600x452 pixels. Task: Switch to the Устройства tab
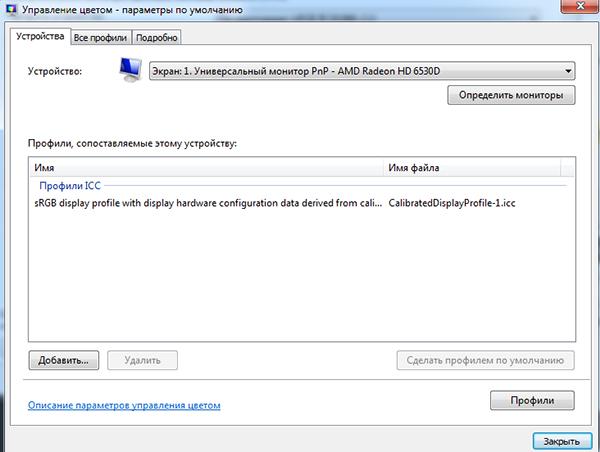[40, 37]
